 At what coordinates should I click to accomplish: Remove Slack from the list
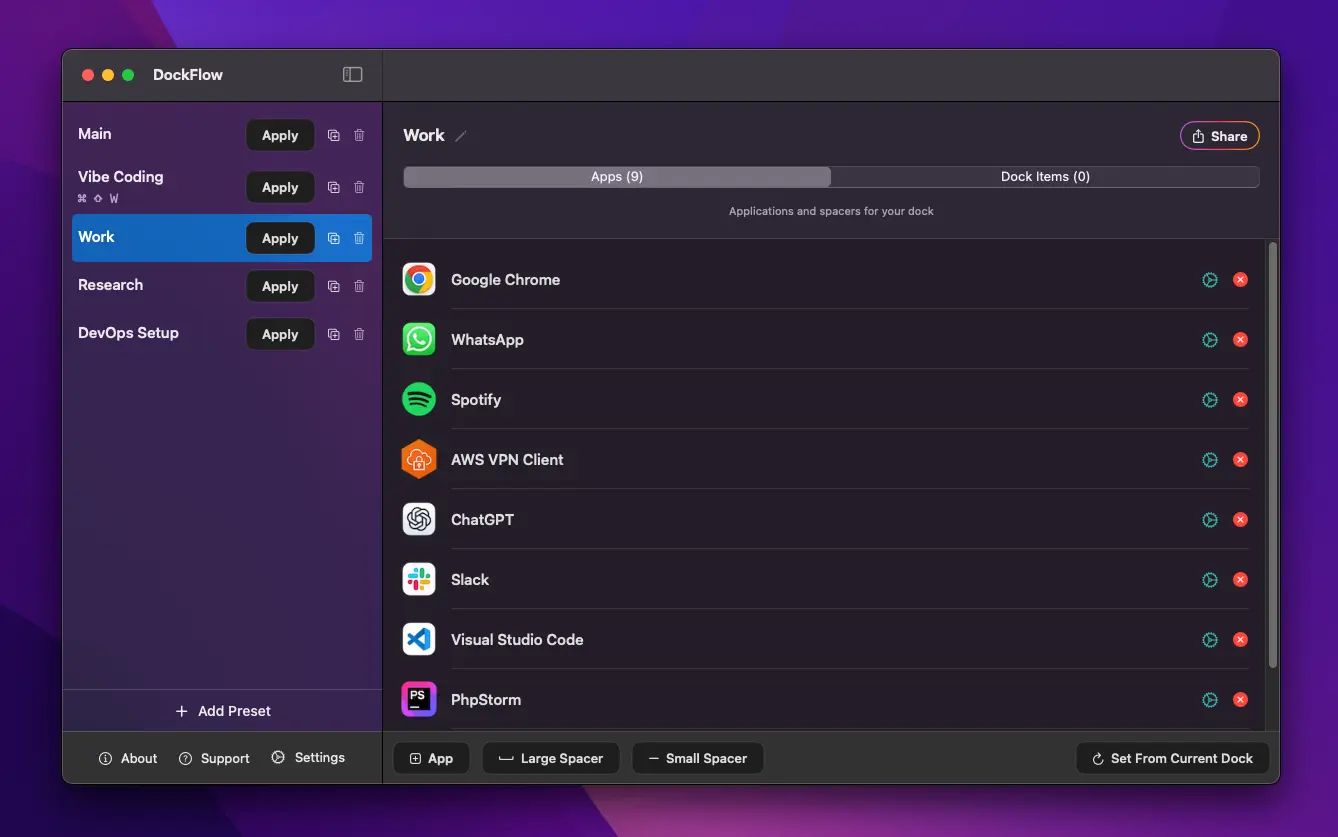pyautogui.click(x=1240, y=580)
